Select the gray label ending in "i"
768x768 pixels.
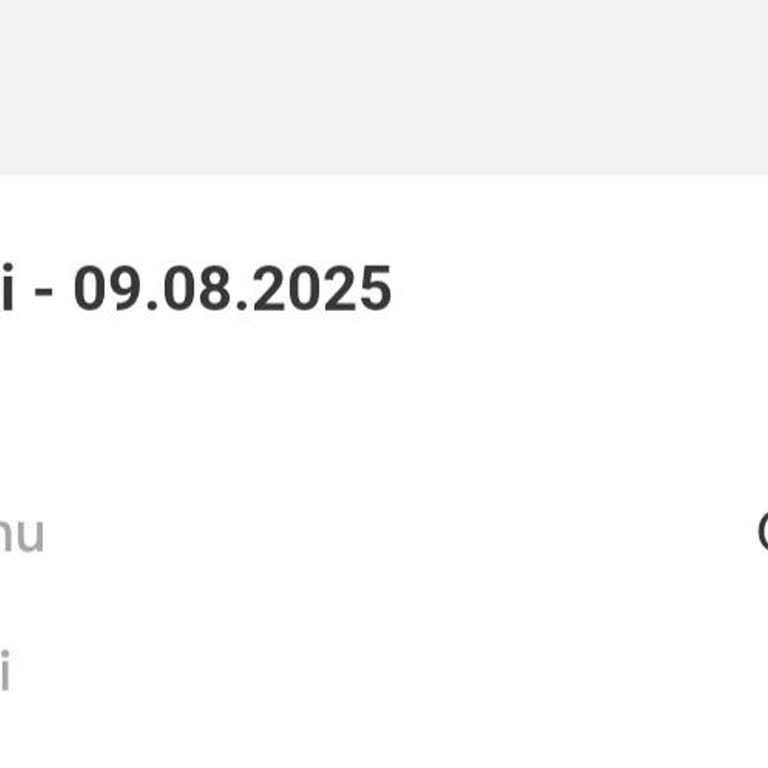(x=5, y=672)
